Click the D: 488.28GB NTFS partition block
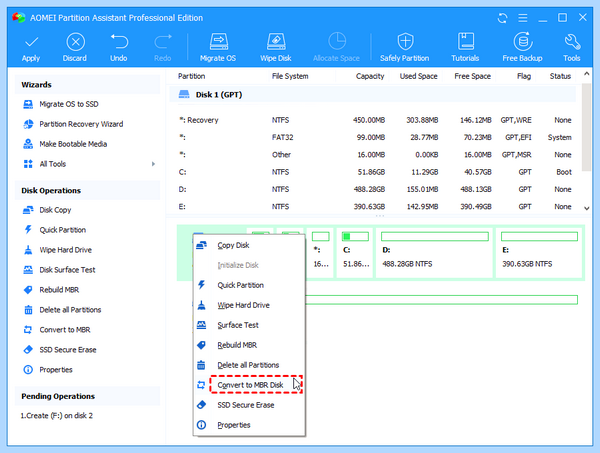 tap(435, 253)
